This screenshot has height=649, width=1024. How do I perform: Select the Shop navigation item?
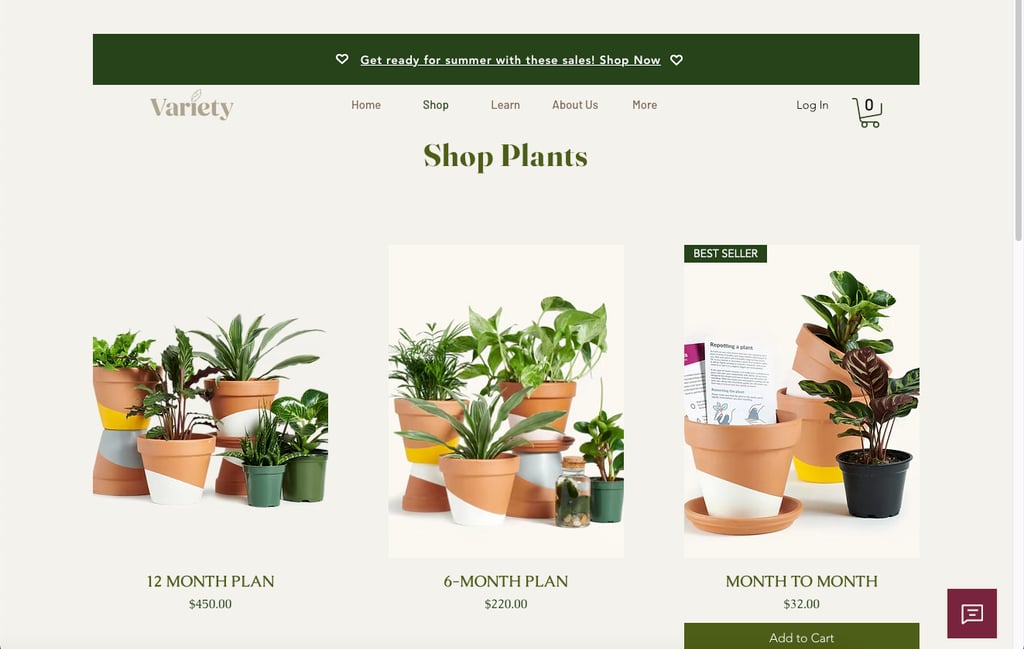coord(436,104)
